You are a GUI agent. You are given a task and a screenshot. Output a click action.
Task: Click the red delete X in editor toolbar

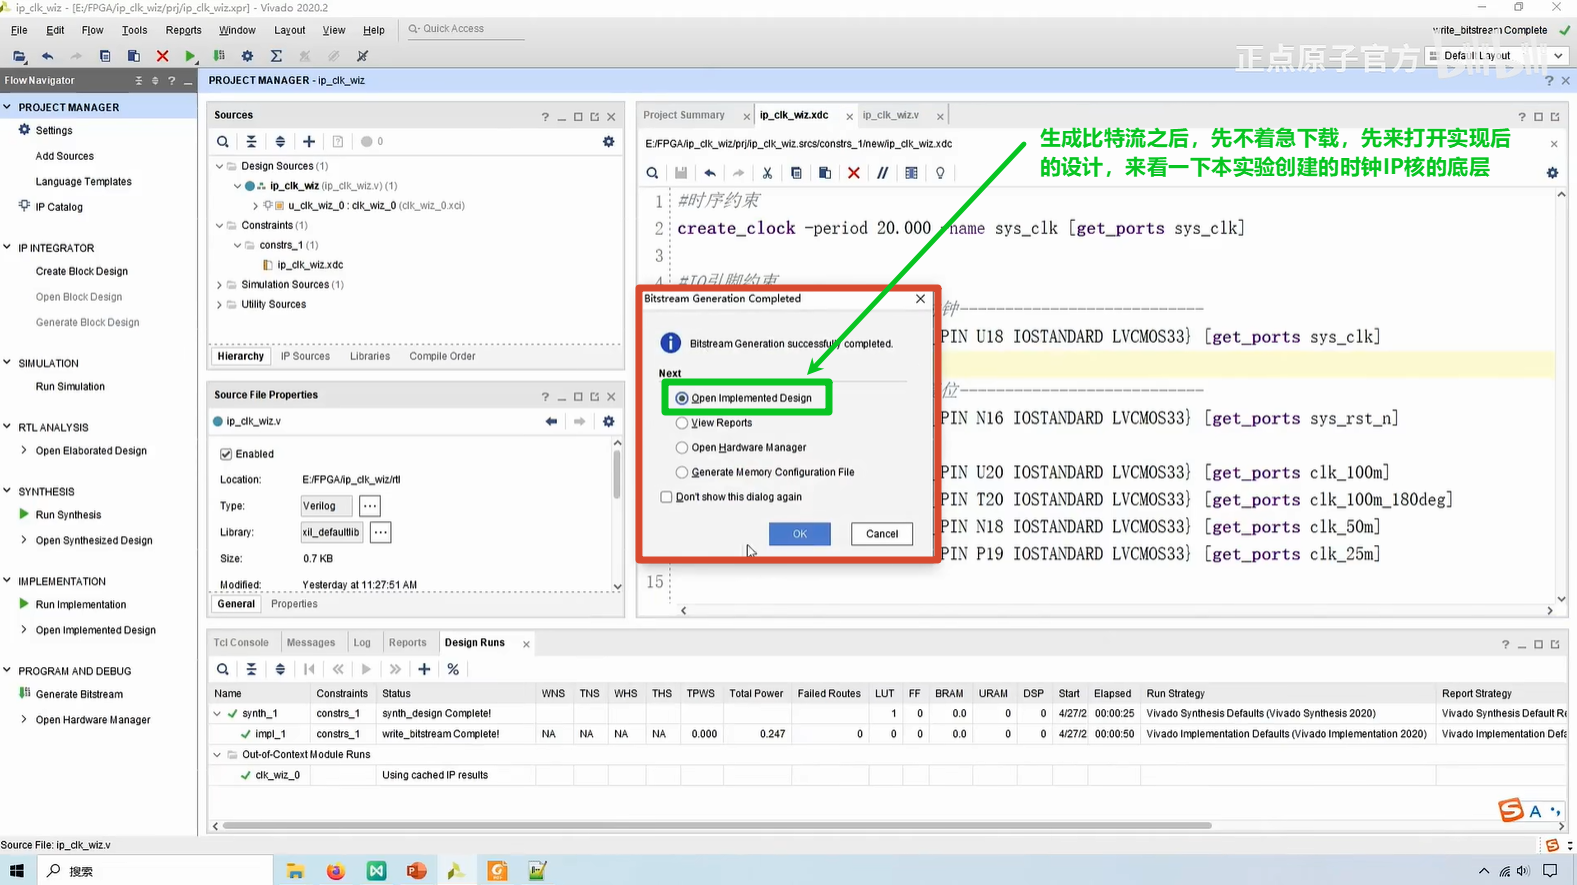tap(853, 173)
